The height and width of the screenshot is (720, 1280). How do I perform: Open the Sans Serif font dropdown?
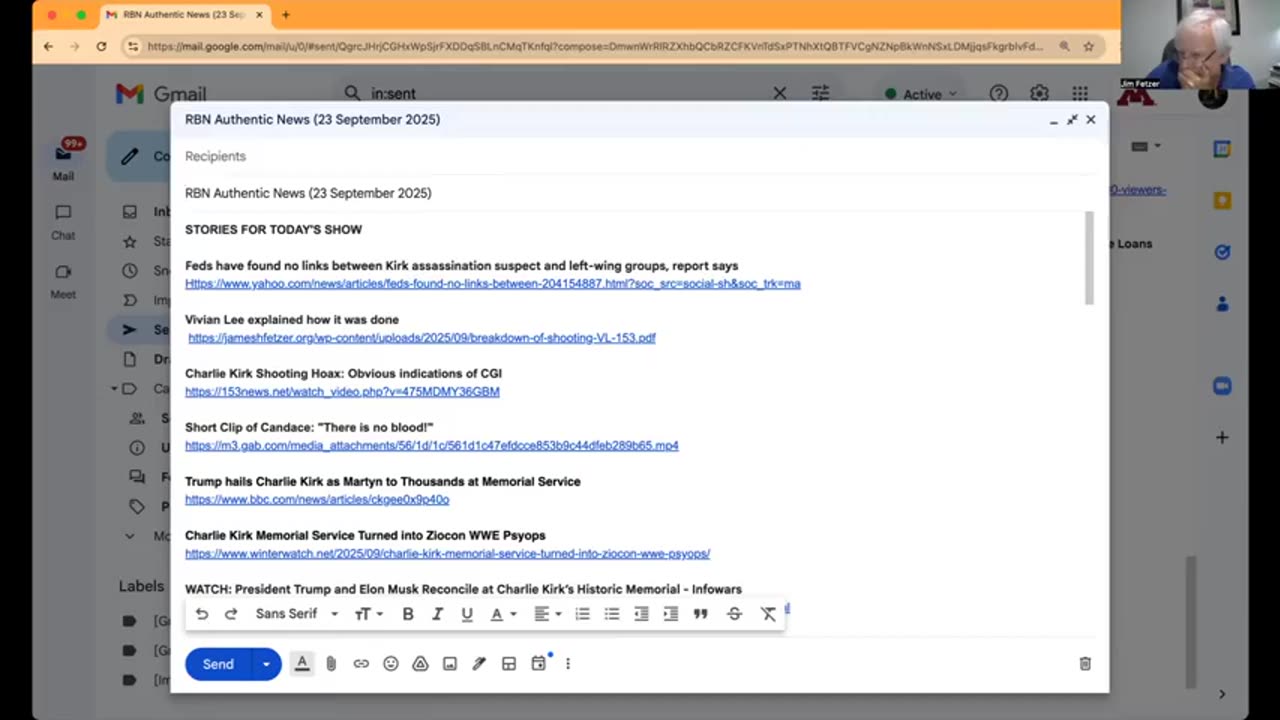click(297, 614)
